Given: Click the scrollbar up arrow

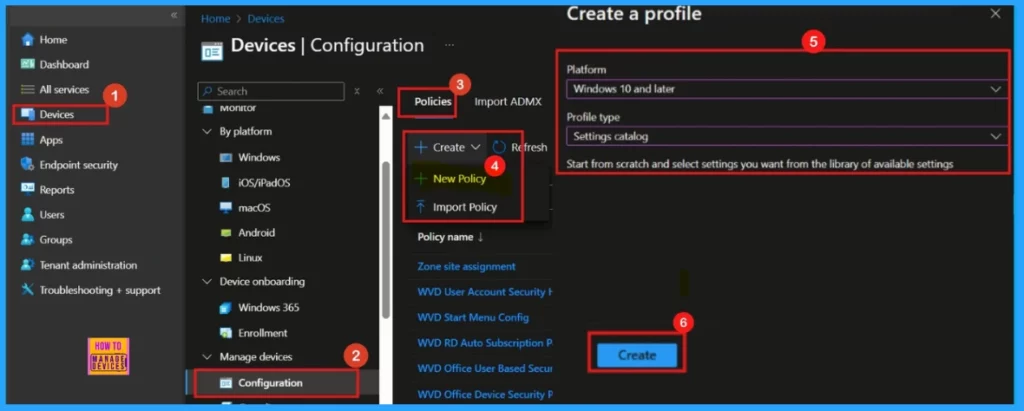Looking at the screenshot, I should 385,116.
